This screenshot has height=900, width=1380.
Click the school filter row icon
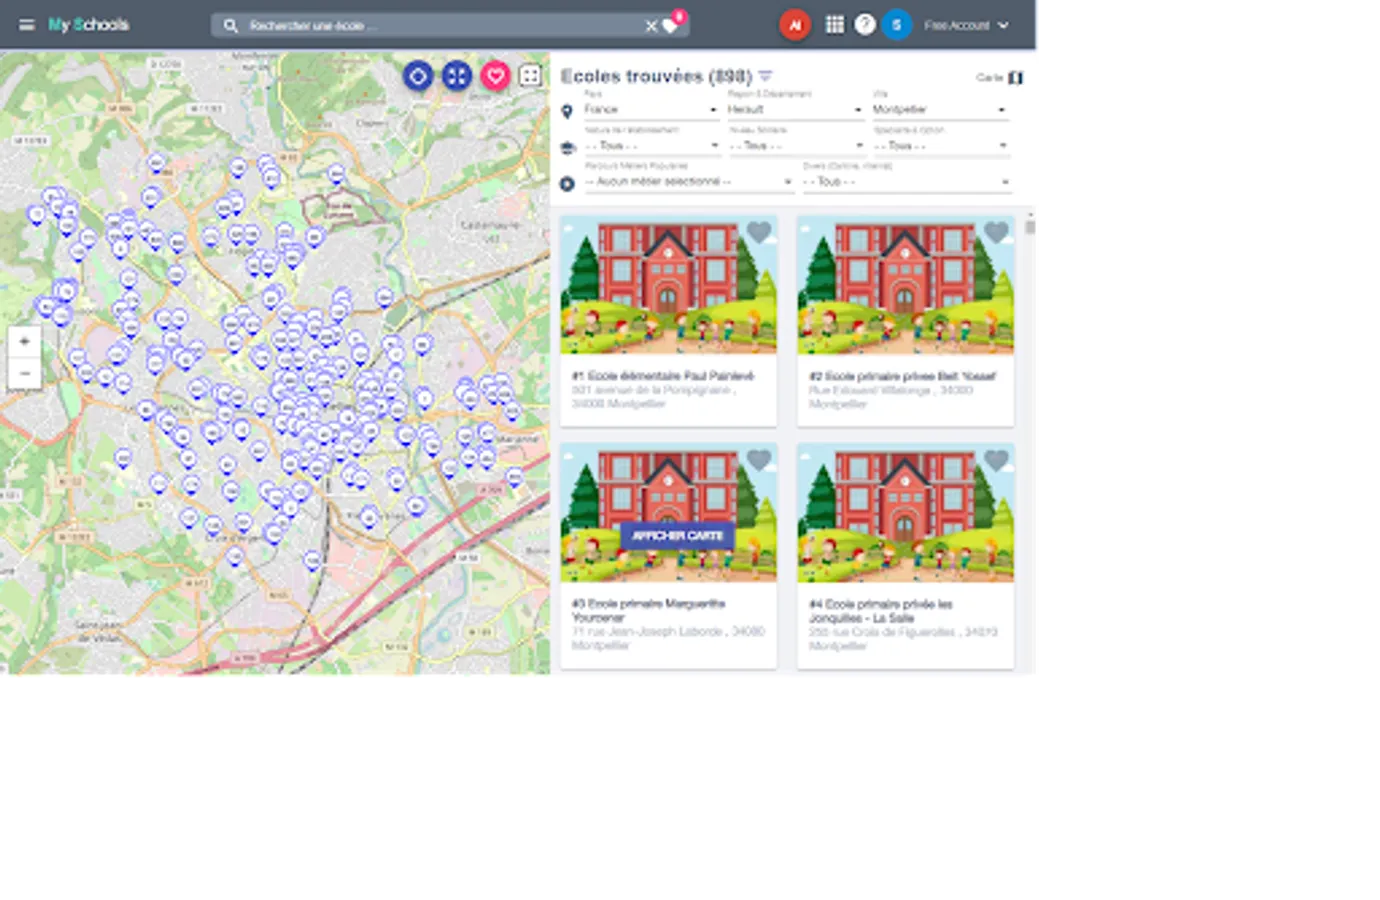tap(567, 147)
